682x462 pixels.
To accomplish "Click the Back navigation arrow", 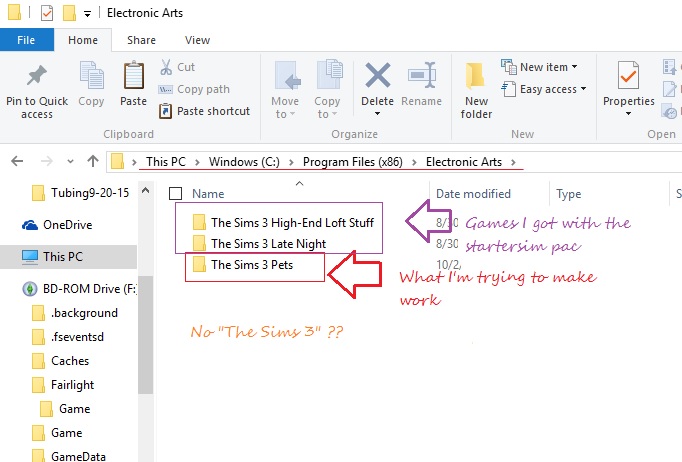I will (17, 161).
